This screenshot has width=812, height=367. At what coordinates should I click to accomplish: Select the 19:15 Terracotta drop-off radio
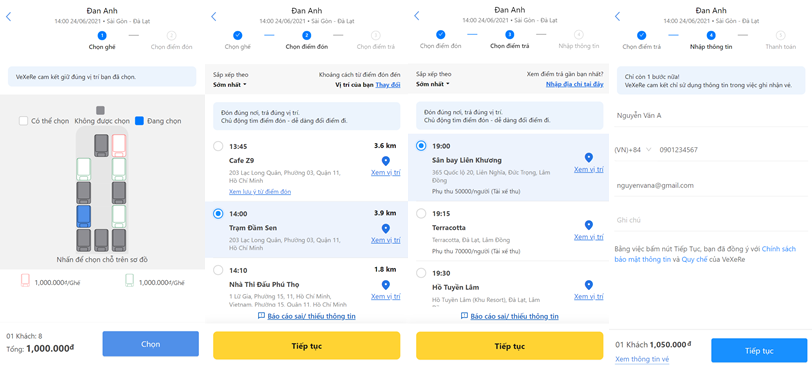pyautogui.click(x=422, y=213)
